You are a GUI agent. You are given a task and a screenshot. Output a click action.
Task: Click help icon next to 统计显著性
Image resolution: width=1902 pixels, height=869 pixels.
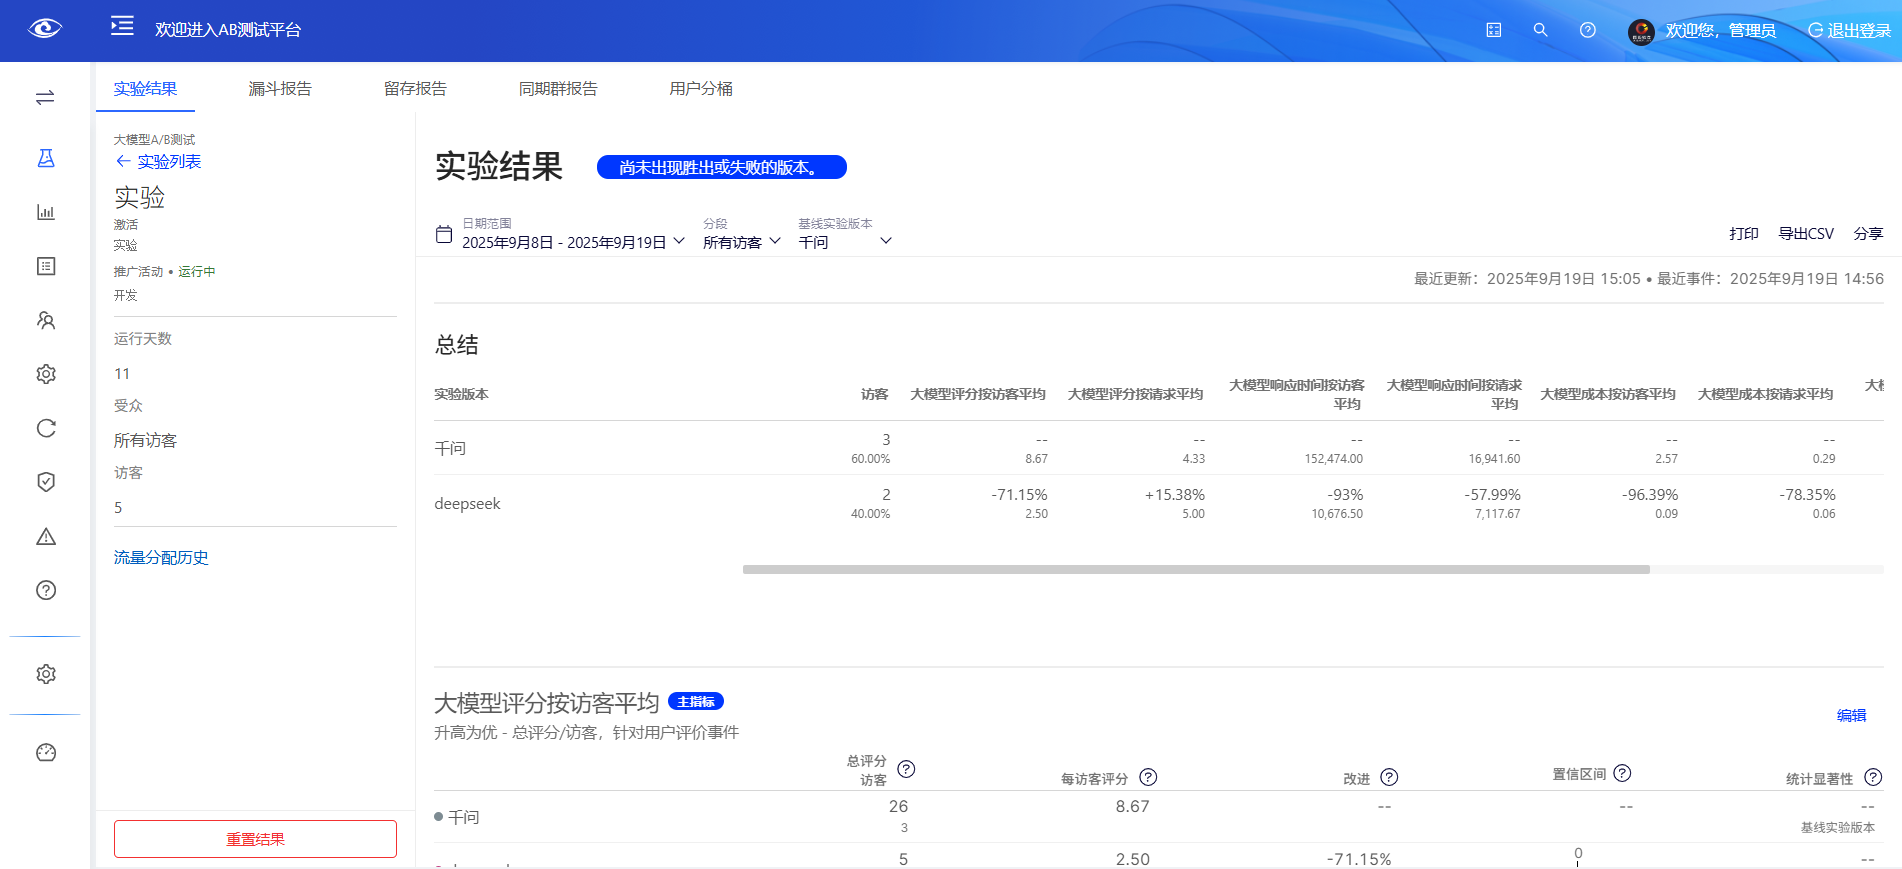click(1873, 777)
